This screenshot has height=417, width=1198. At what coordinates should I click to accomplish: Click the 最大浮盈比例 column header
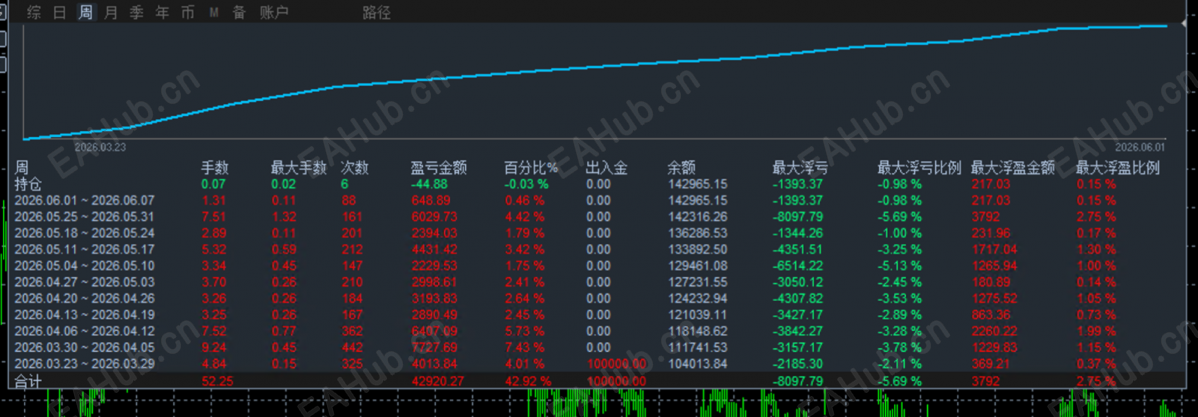[x=1118, y=168]
